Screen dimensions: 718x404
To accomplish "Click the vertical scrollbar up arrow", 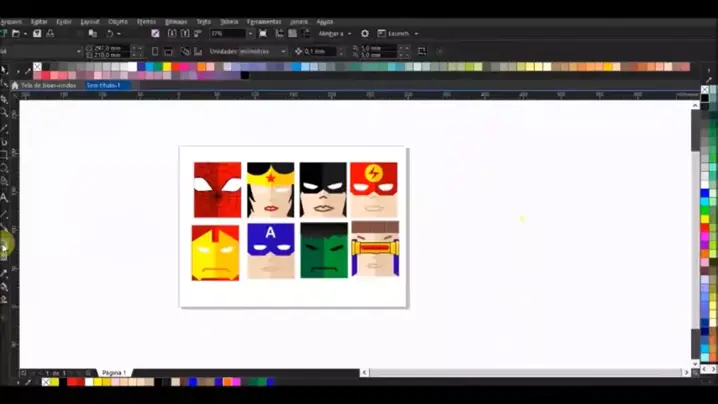I will pyautogui.click(x=695, y=105).
